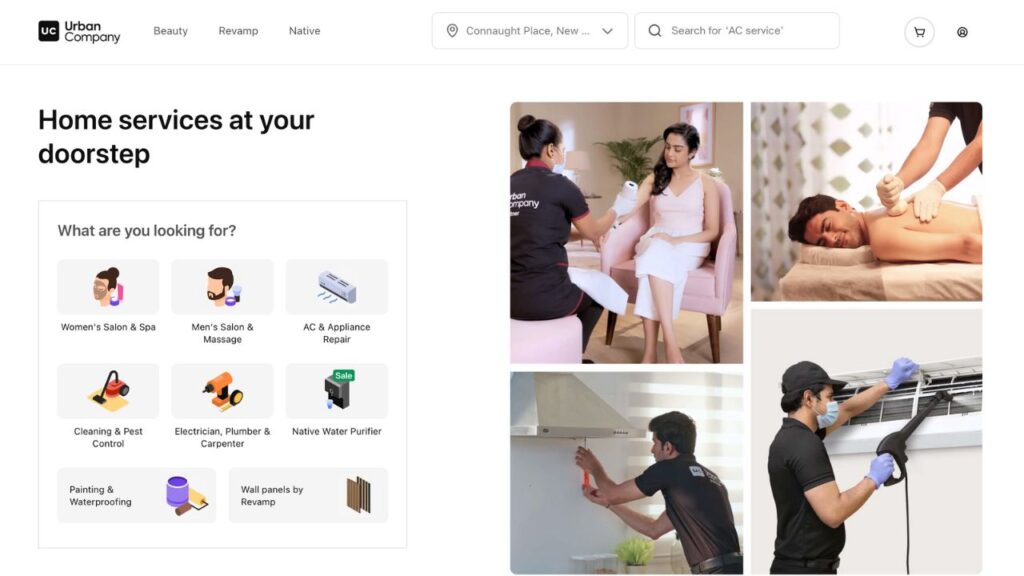Expand the Connaught Place location dropdown
This screenshot has width=1024, height=576.
coord(530,31)
